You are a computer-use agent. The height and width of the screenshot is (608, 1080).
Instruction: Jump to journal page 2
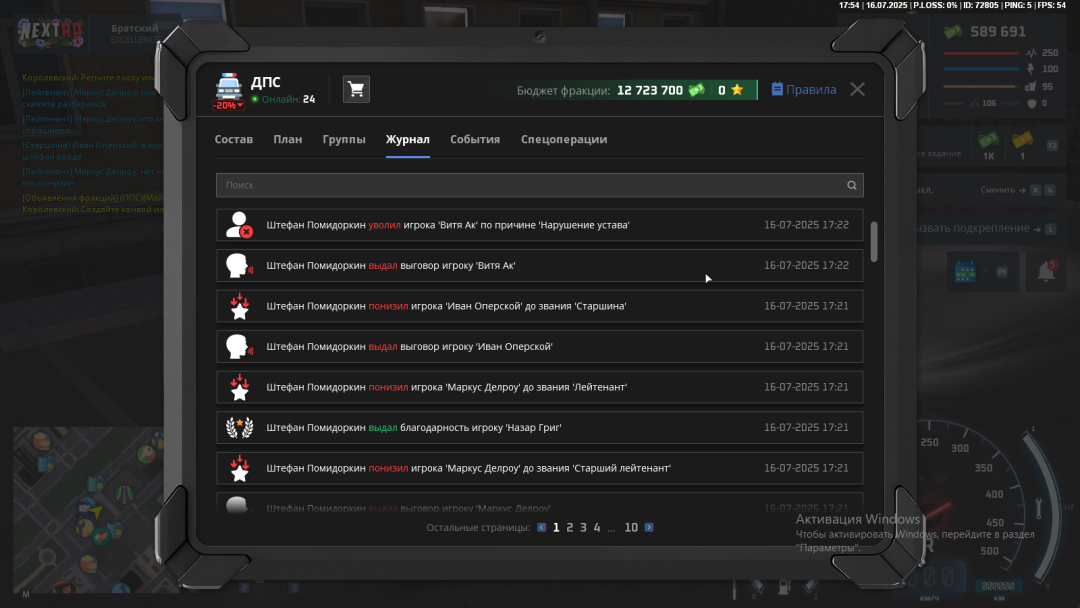pos(570,527)
